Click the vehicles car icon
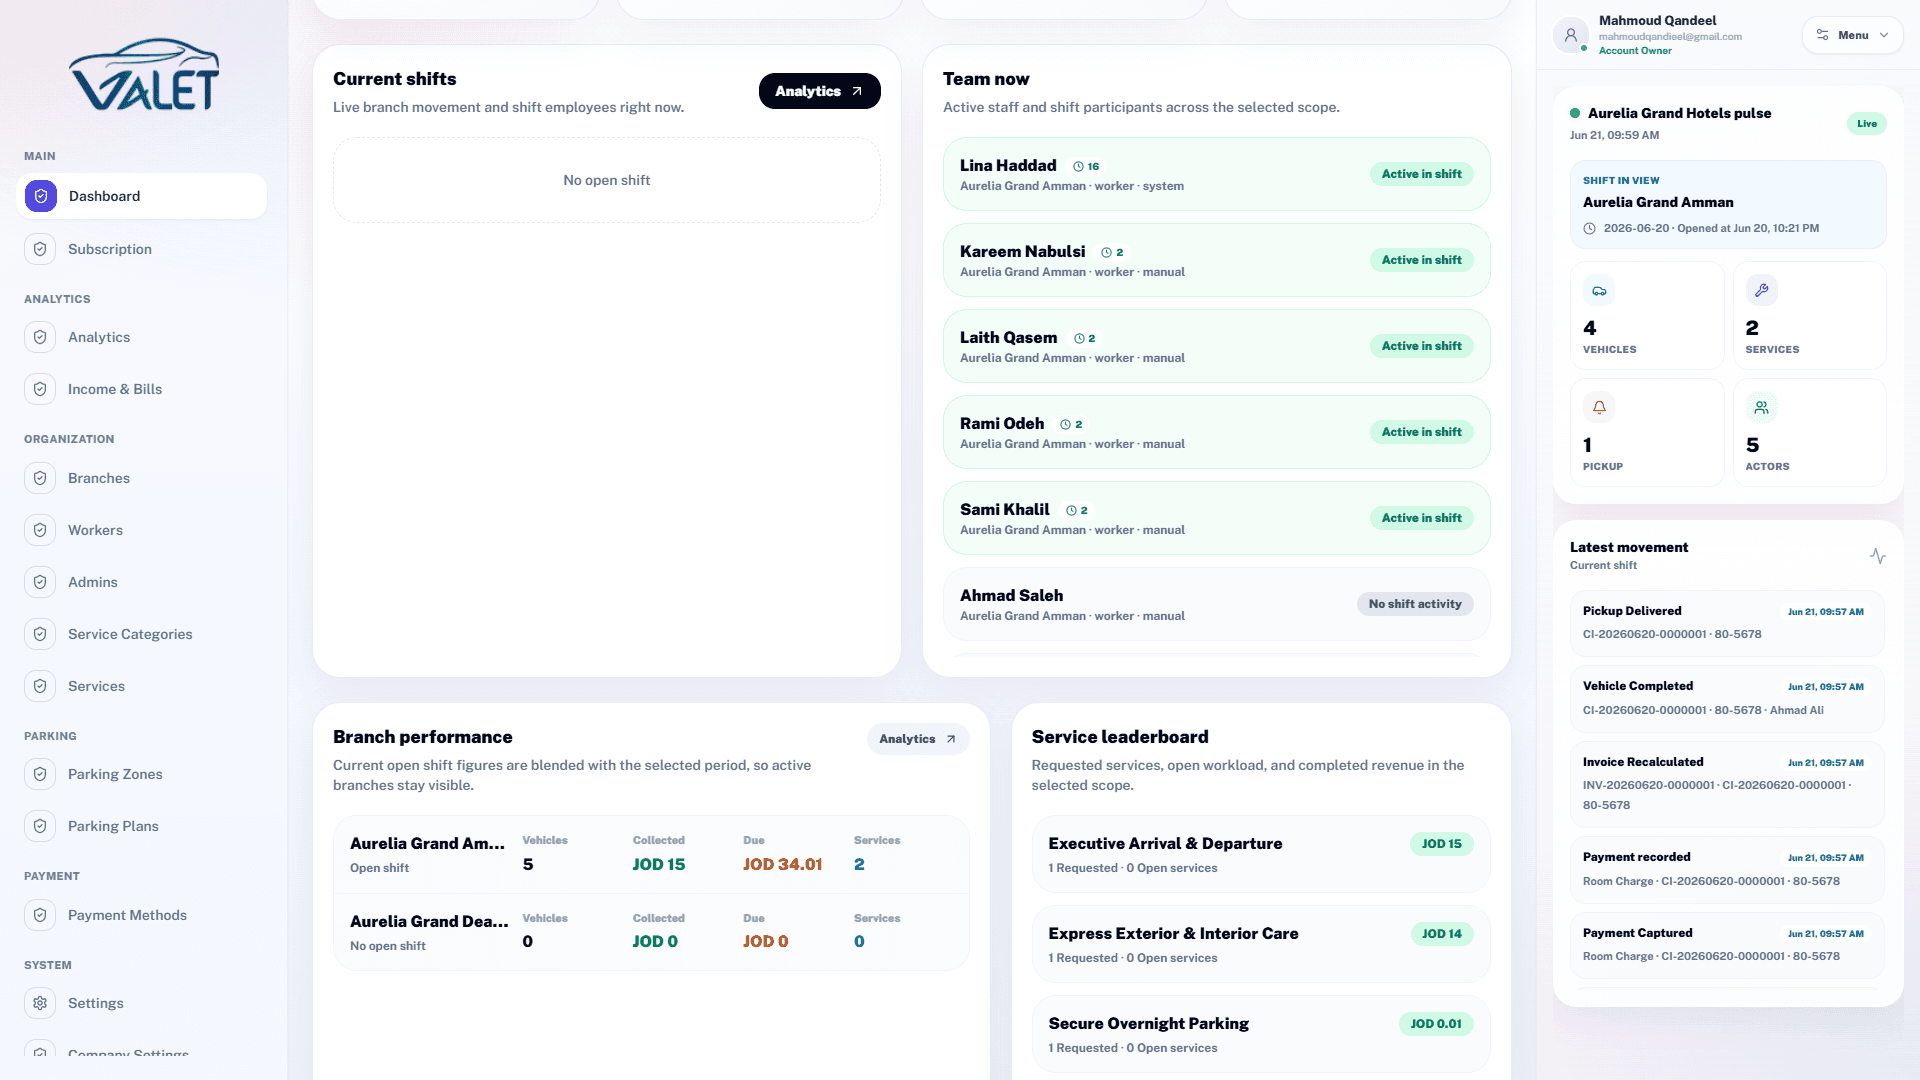Image resolution: width=1920 pixels, height=1080 pixels. (1600, 291)
